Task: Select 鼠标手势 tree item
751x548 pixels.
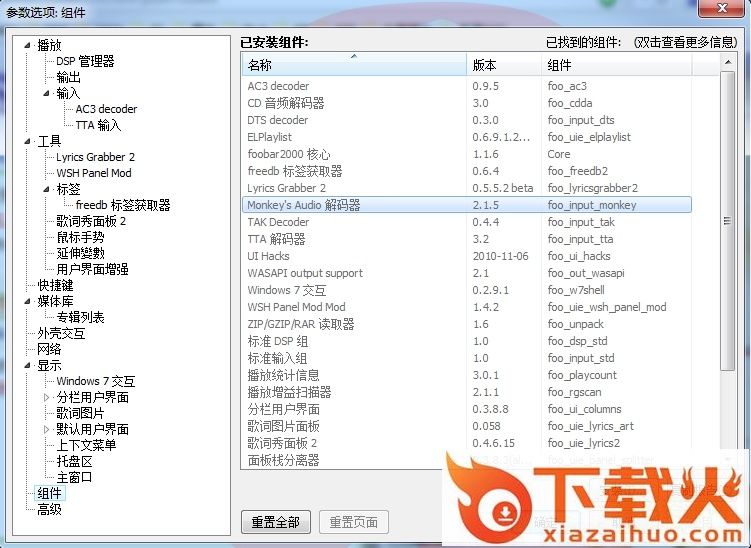Action: [80, 237]
